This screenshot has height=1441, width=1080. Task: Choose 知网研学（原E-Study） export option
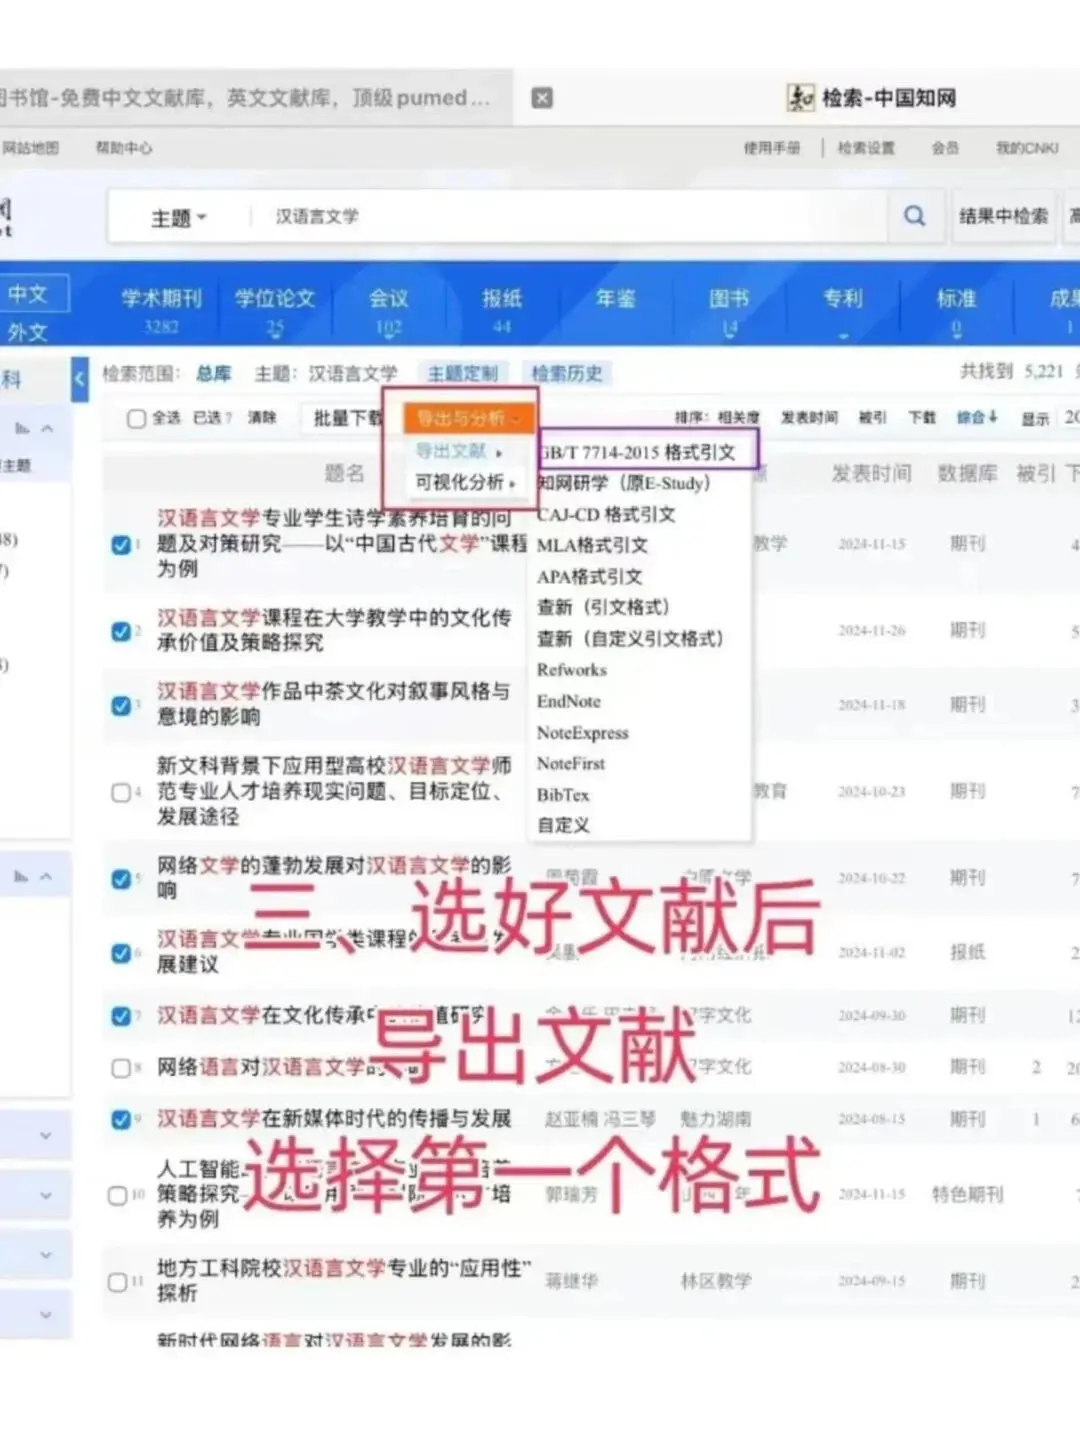[x=624, y=483]
